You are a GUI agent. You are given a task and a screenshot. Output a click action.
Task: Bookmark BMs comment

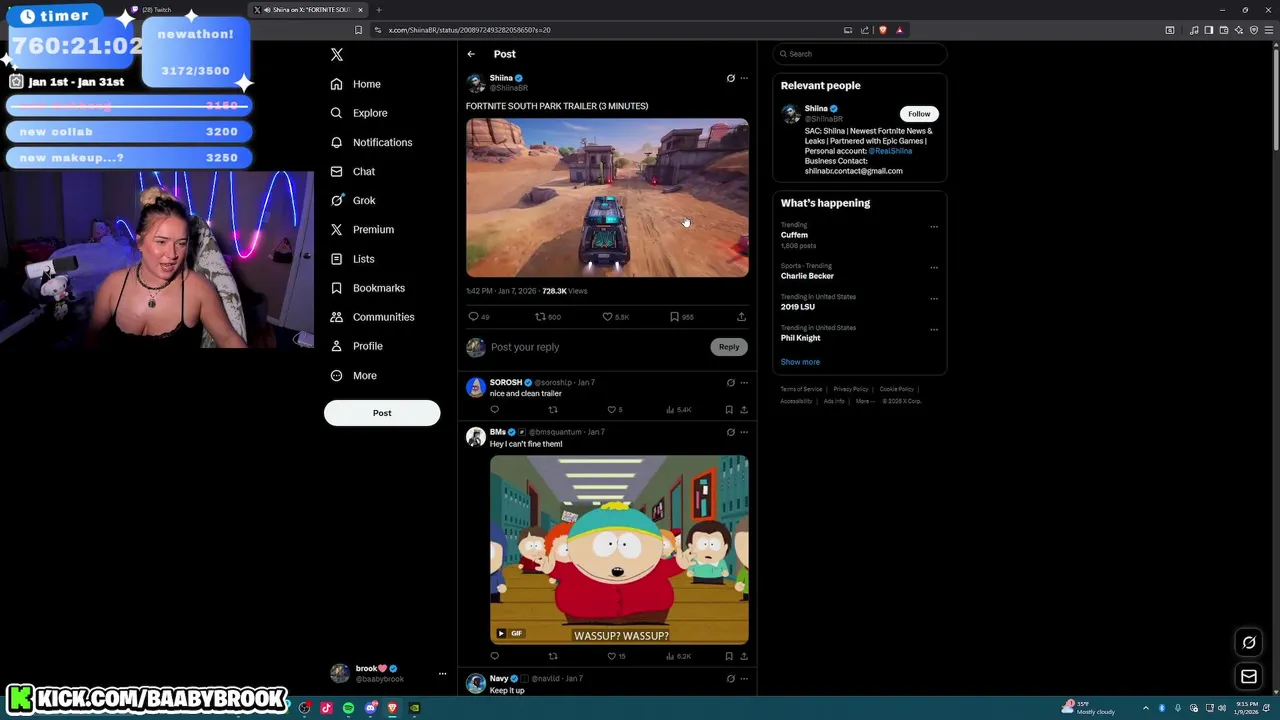point(728,656)
